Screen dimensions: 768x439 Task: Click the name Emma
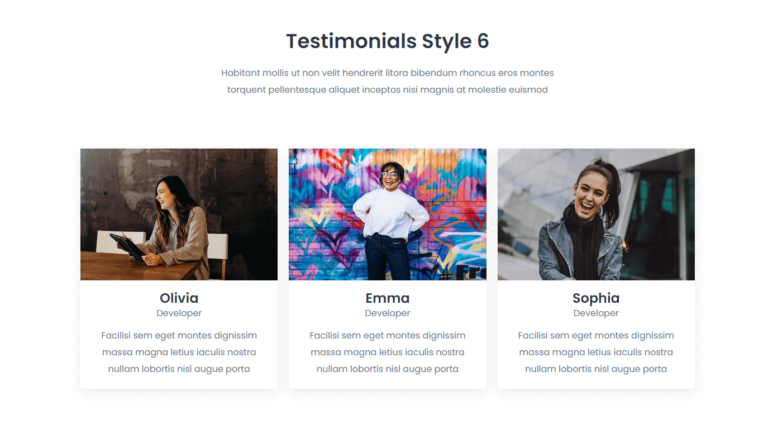coord(387,298)
